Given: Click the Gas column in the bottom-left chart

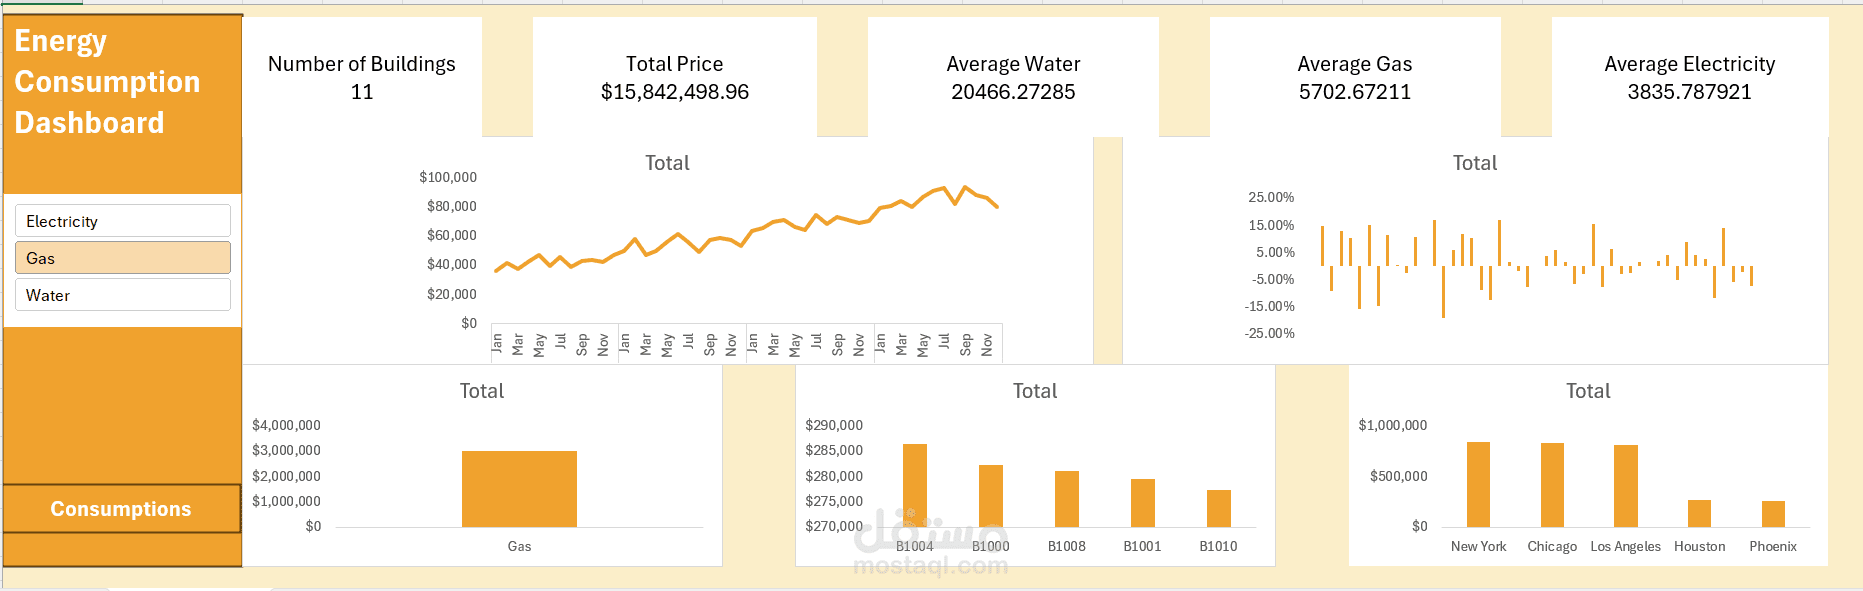Looking at the screenshot, I should [x=519, y=490].
